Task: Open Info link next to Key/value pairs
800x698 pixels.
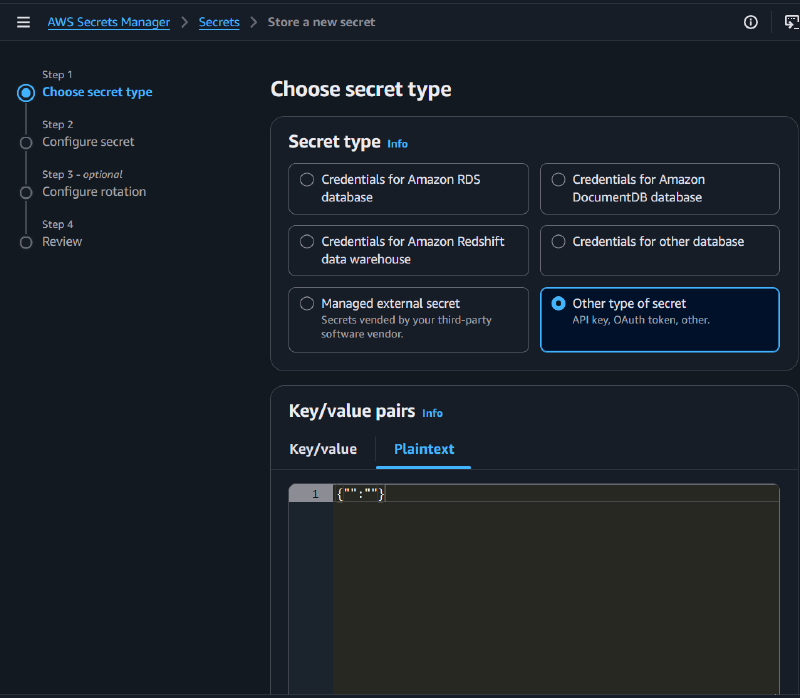Action: click(x=432, y=413)
